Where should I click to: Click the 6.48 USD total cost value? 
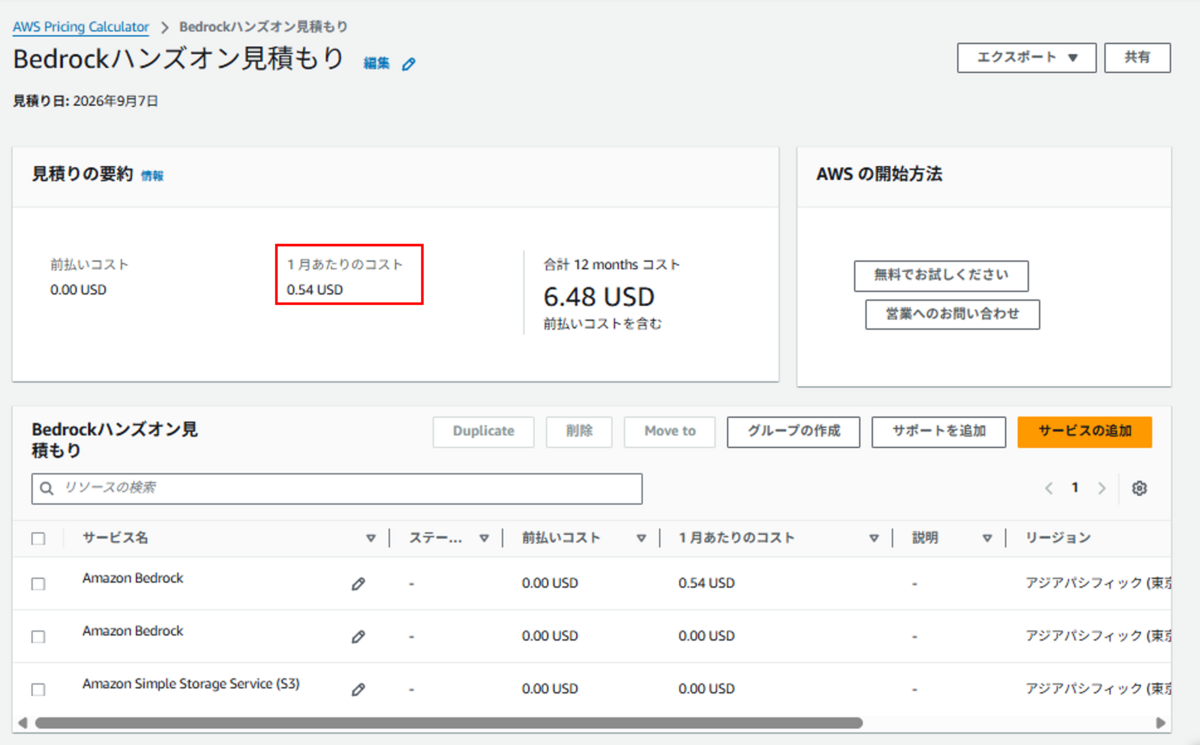pos(599,297)
